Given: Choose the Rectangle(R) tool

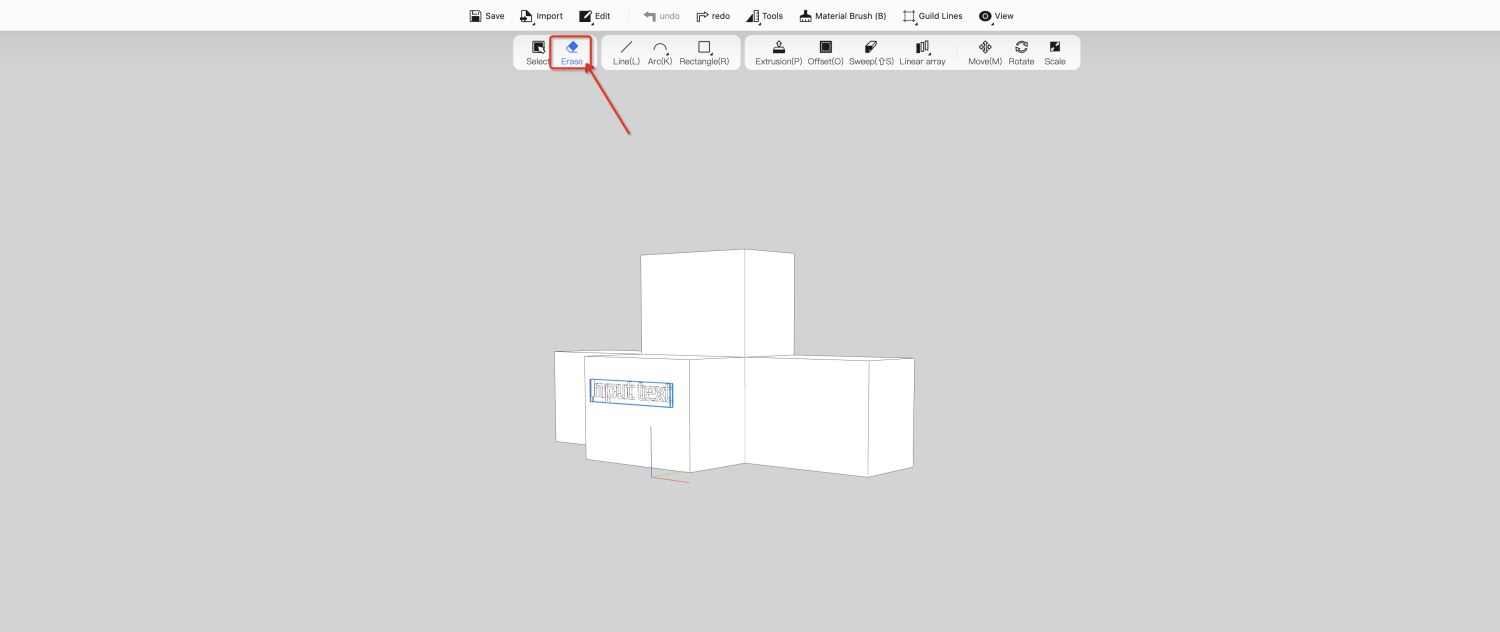Looking at the screenshot, I should click(x=704, y=53).
